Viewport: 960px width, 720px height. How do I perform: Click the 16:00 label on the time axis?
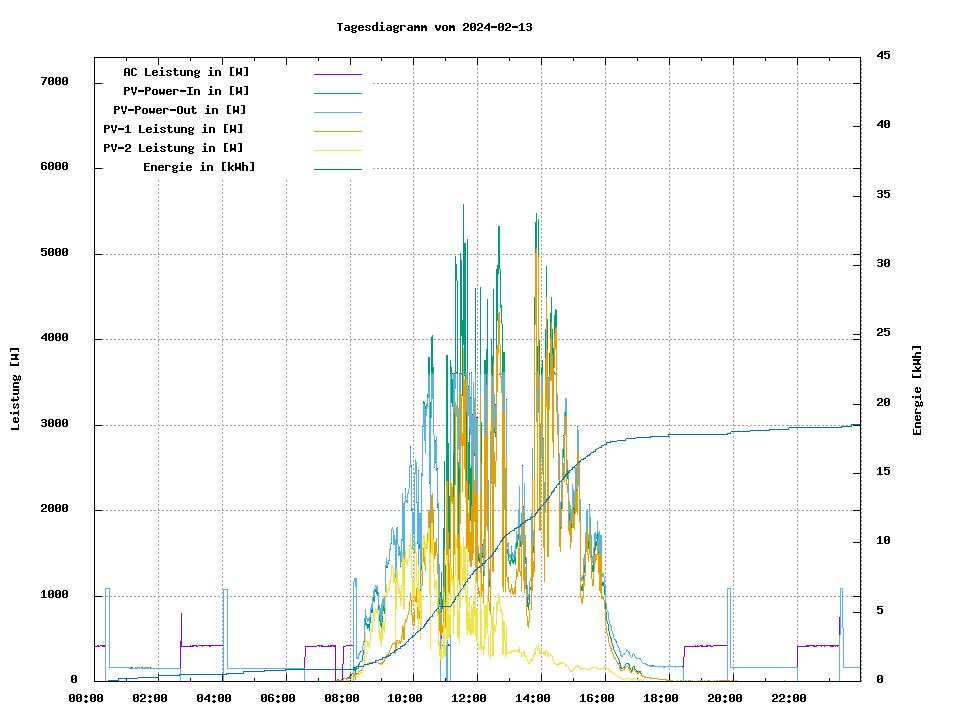[597, 698]
